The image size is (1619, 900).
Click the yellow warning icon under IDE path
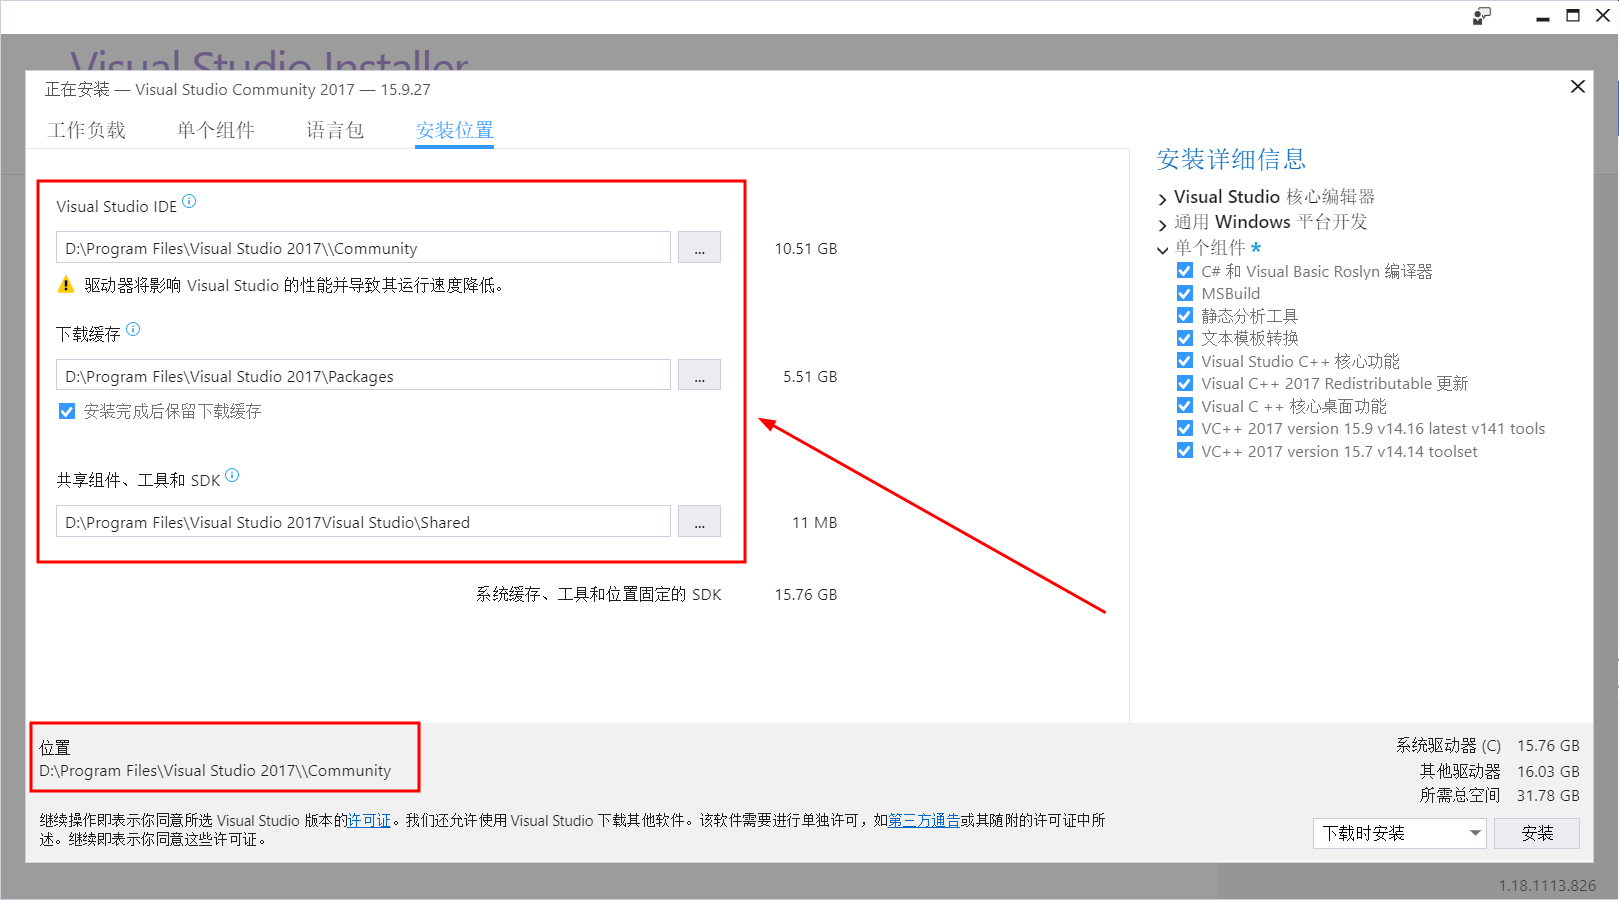pyautogui.click(x=66, y=285)
